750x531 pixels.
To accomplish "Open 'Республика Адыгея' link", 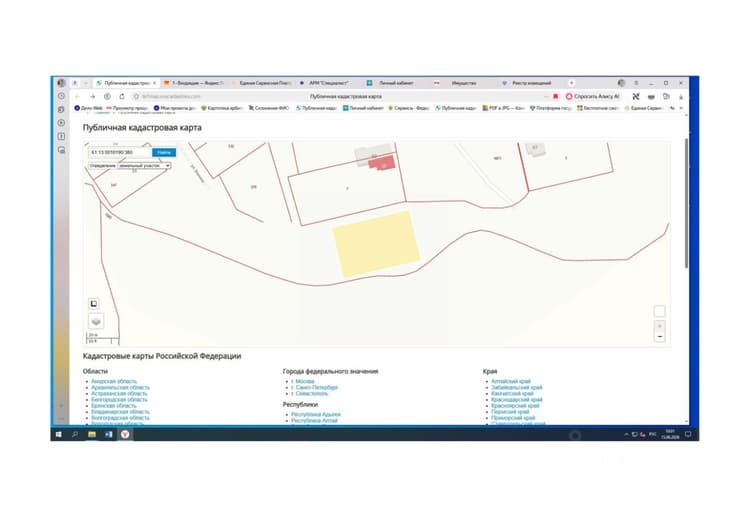I will pyautogui.click(x=316, y=414).
